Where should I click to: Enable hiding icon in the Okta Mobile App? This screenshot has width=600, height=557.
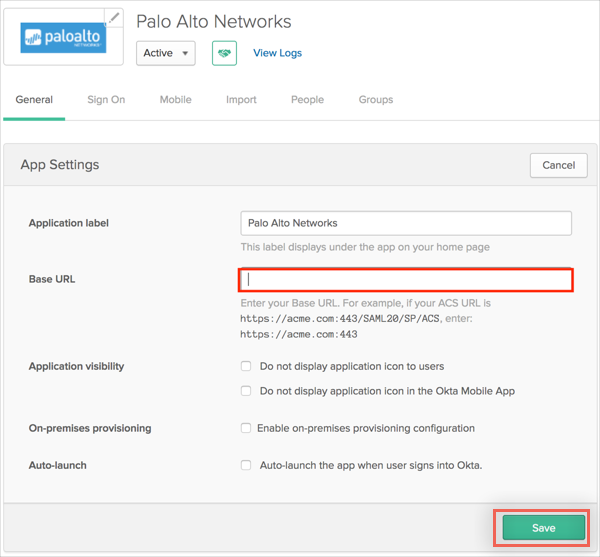point(246,391)
